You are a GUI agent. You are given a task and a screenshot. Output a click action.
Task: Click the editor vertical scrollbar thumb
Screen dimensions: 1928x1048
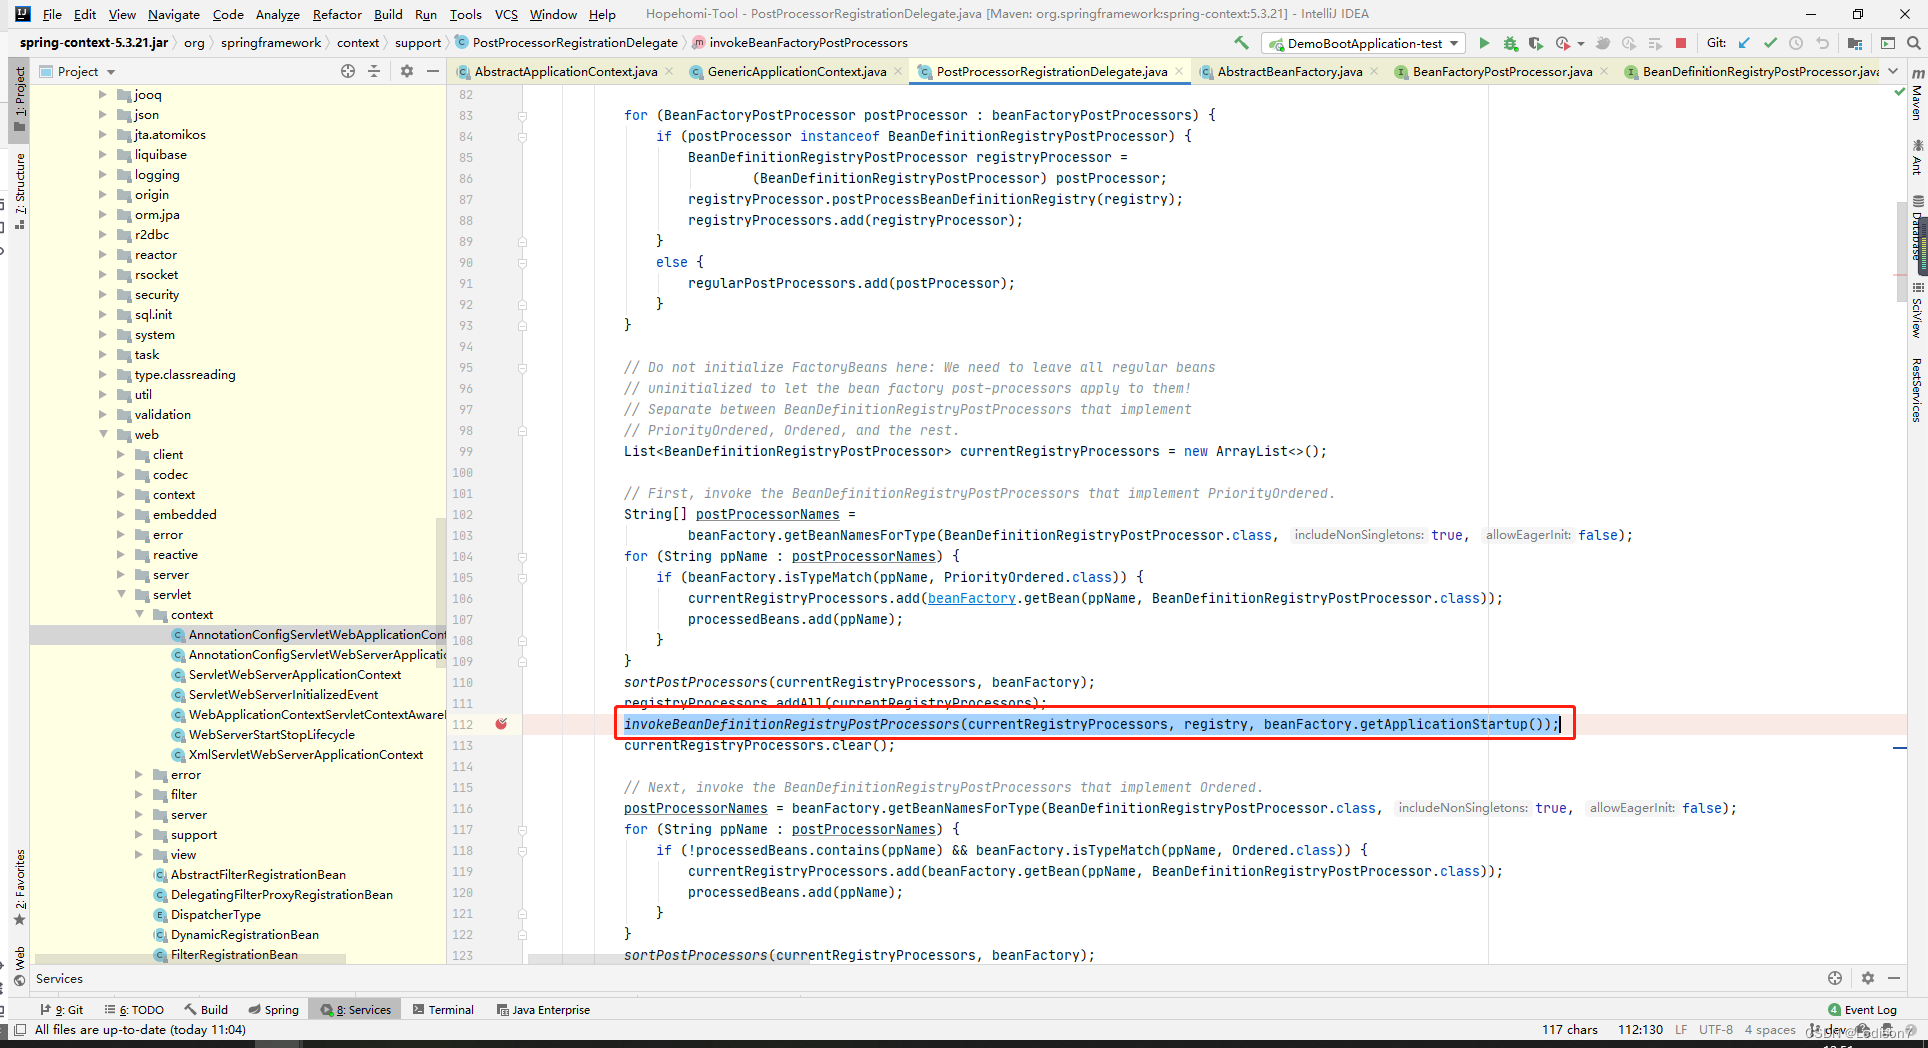point(1901,251)
